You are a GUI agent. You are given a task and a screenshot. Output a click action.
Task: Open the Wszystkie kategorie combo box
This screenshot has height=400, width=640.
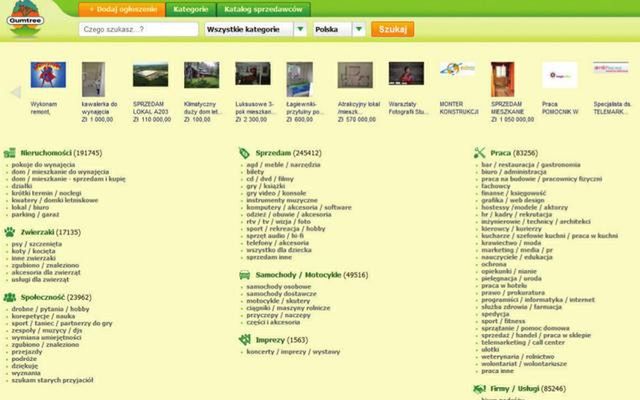256,29
